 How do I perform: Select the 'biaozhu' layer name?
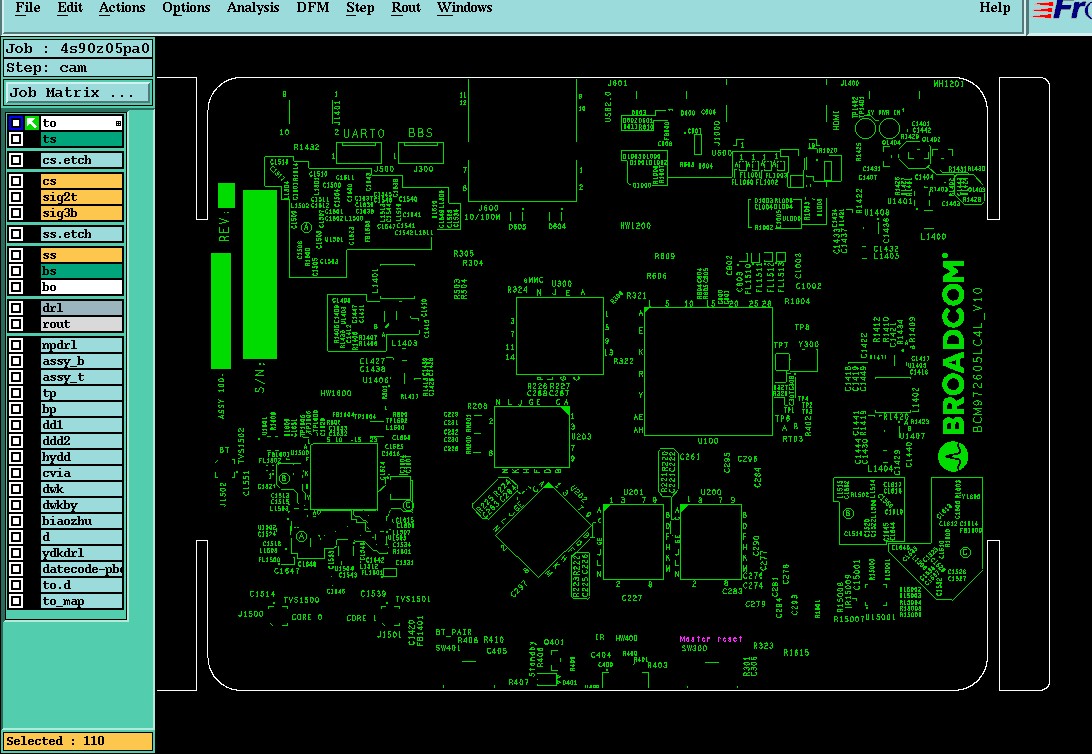point(81,521)
